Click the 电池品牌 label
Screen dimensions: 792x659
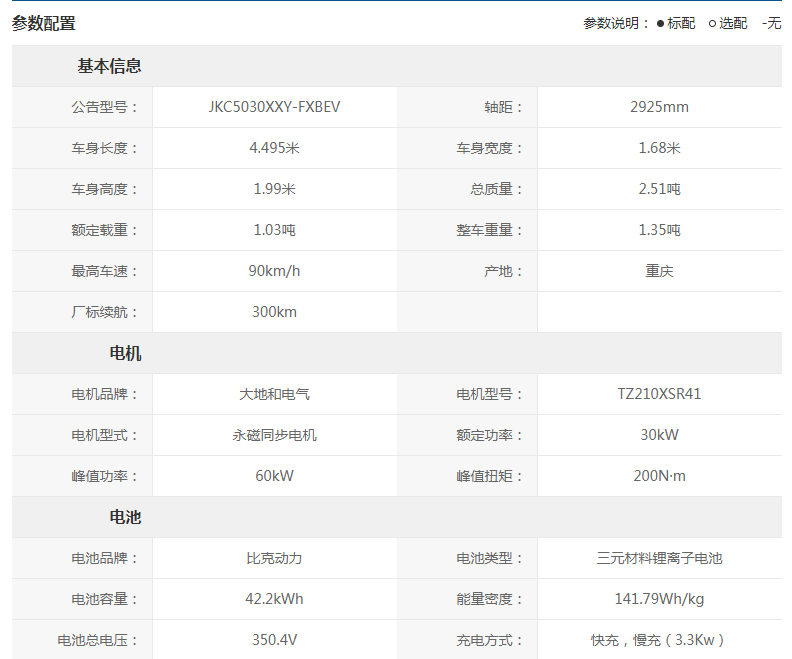point(105,558)
